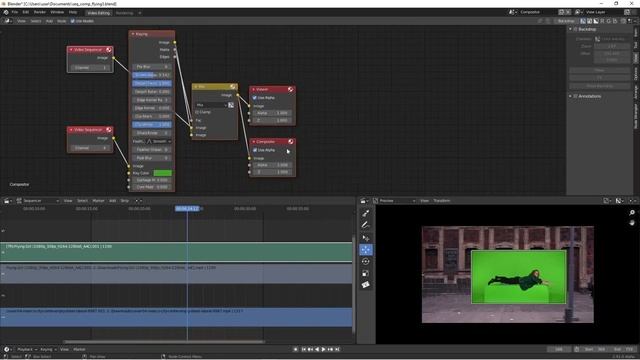The image size is (640, 360).
Task: Open sequencer editor type selector icon
Action: click(x=8, y=201)
